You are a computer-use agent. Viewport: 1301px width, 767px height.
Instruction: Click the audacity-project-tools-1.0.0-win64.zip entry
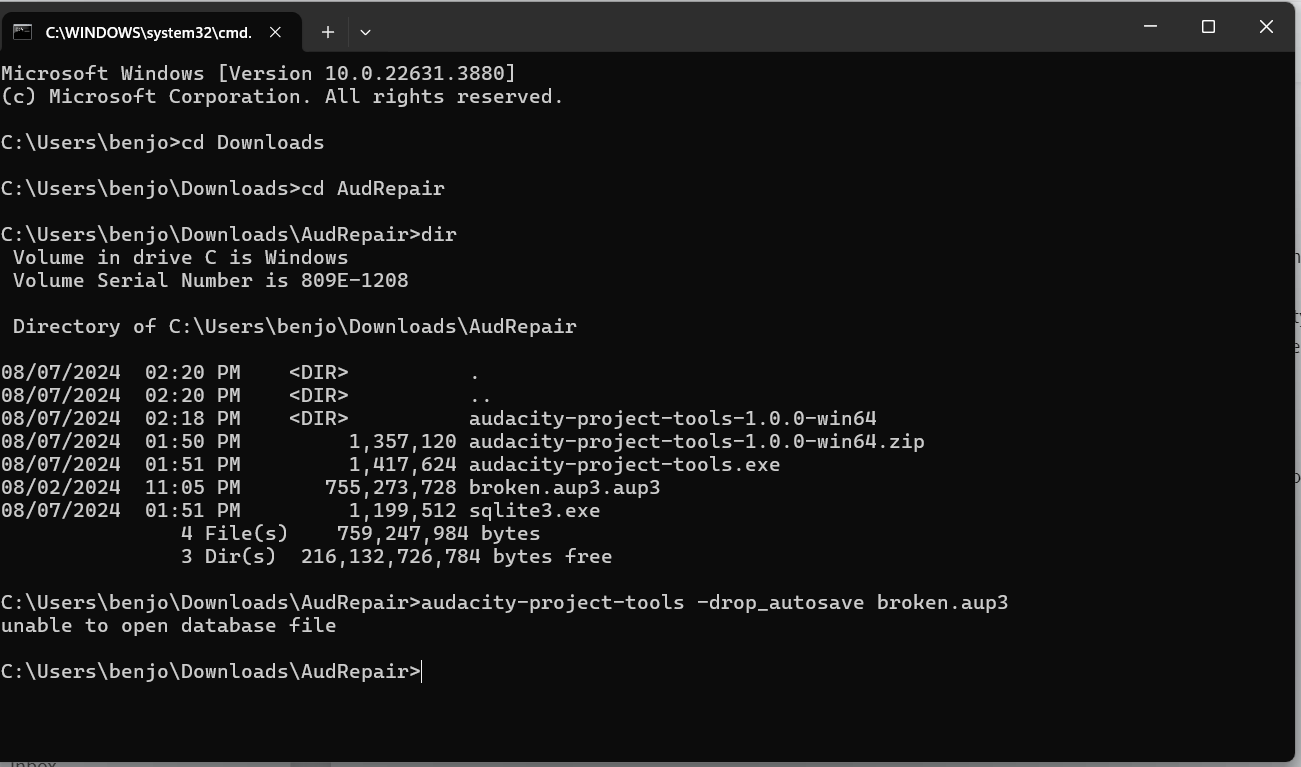pos(696,442)
